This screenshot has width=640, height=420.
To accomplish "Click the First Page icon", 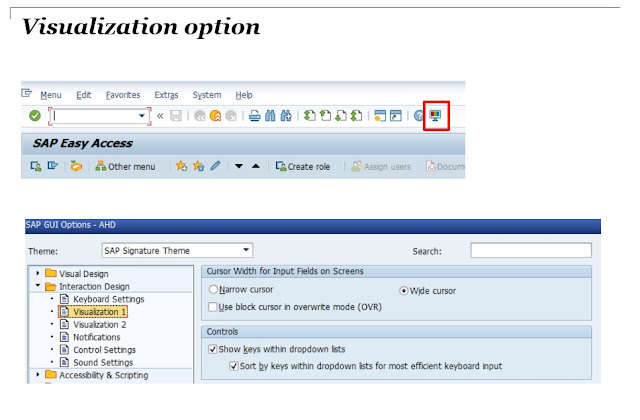I will coord(310,116).
